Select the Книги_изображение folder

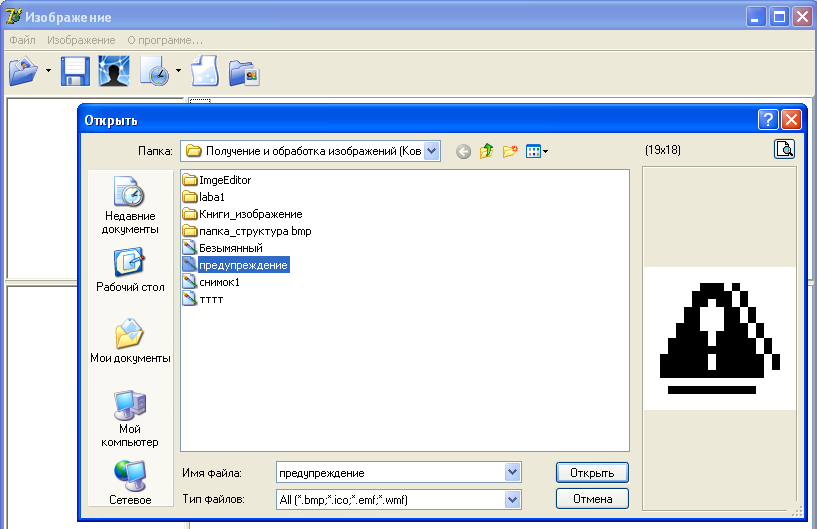pos(242,214)
